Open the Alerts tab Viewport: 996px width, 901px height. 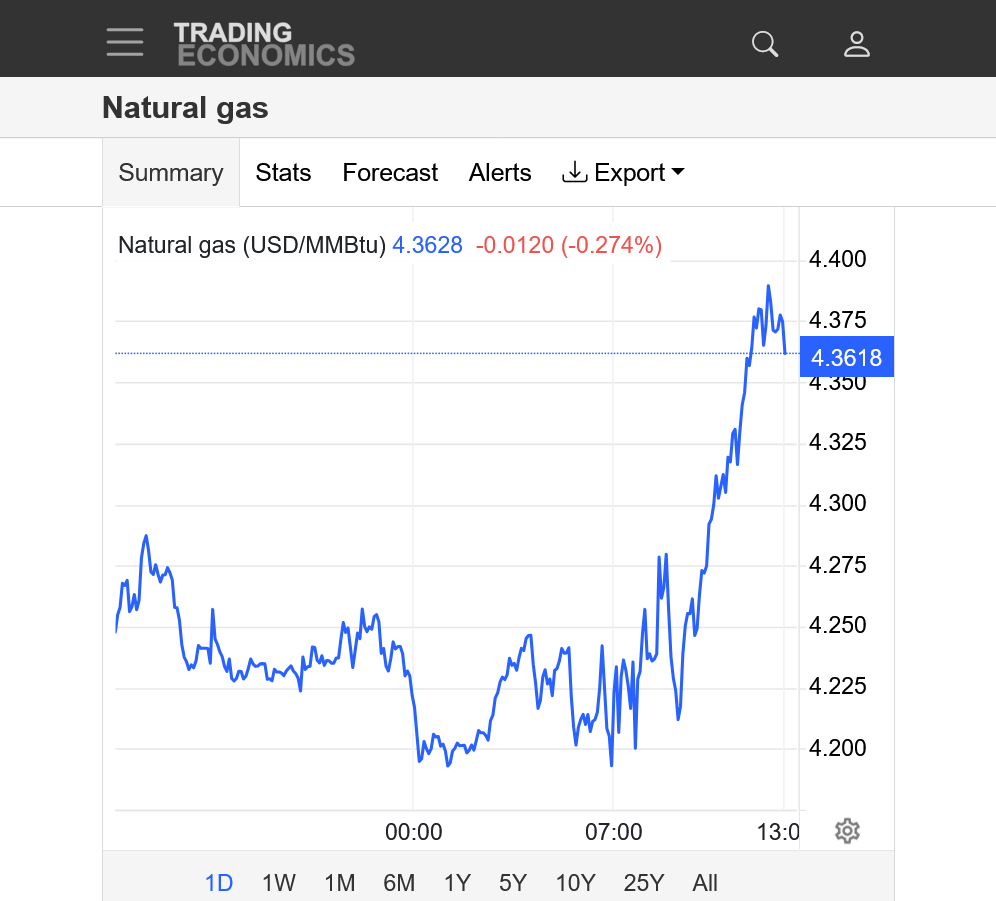click(x=500, y=173)
